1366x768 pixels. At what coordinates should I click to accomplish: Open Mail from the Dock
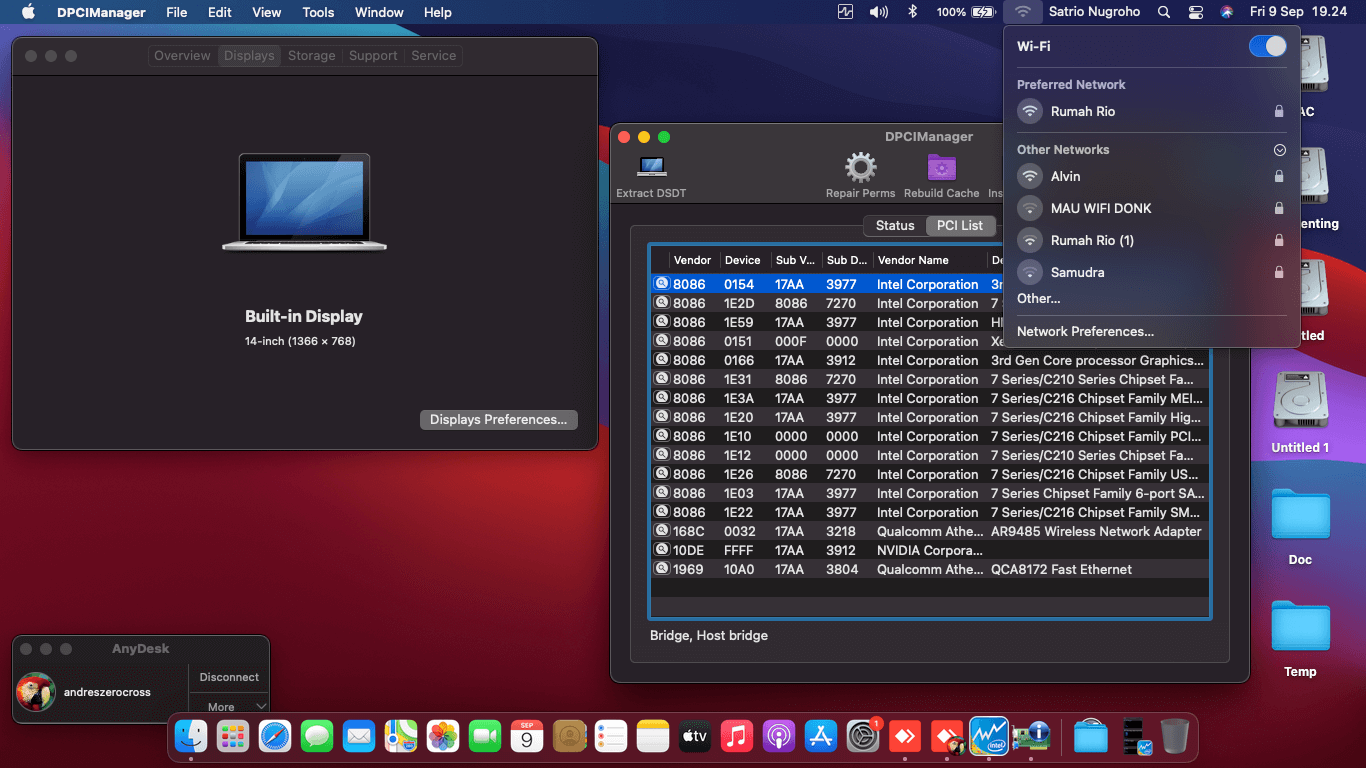(x=359, y=737)
